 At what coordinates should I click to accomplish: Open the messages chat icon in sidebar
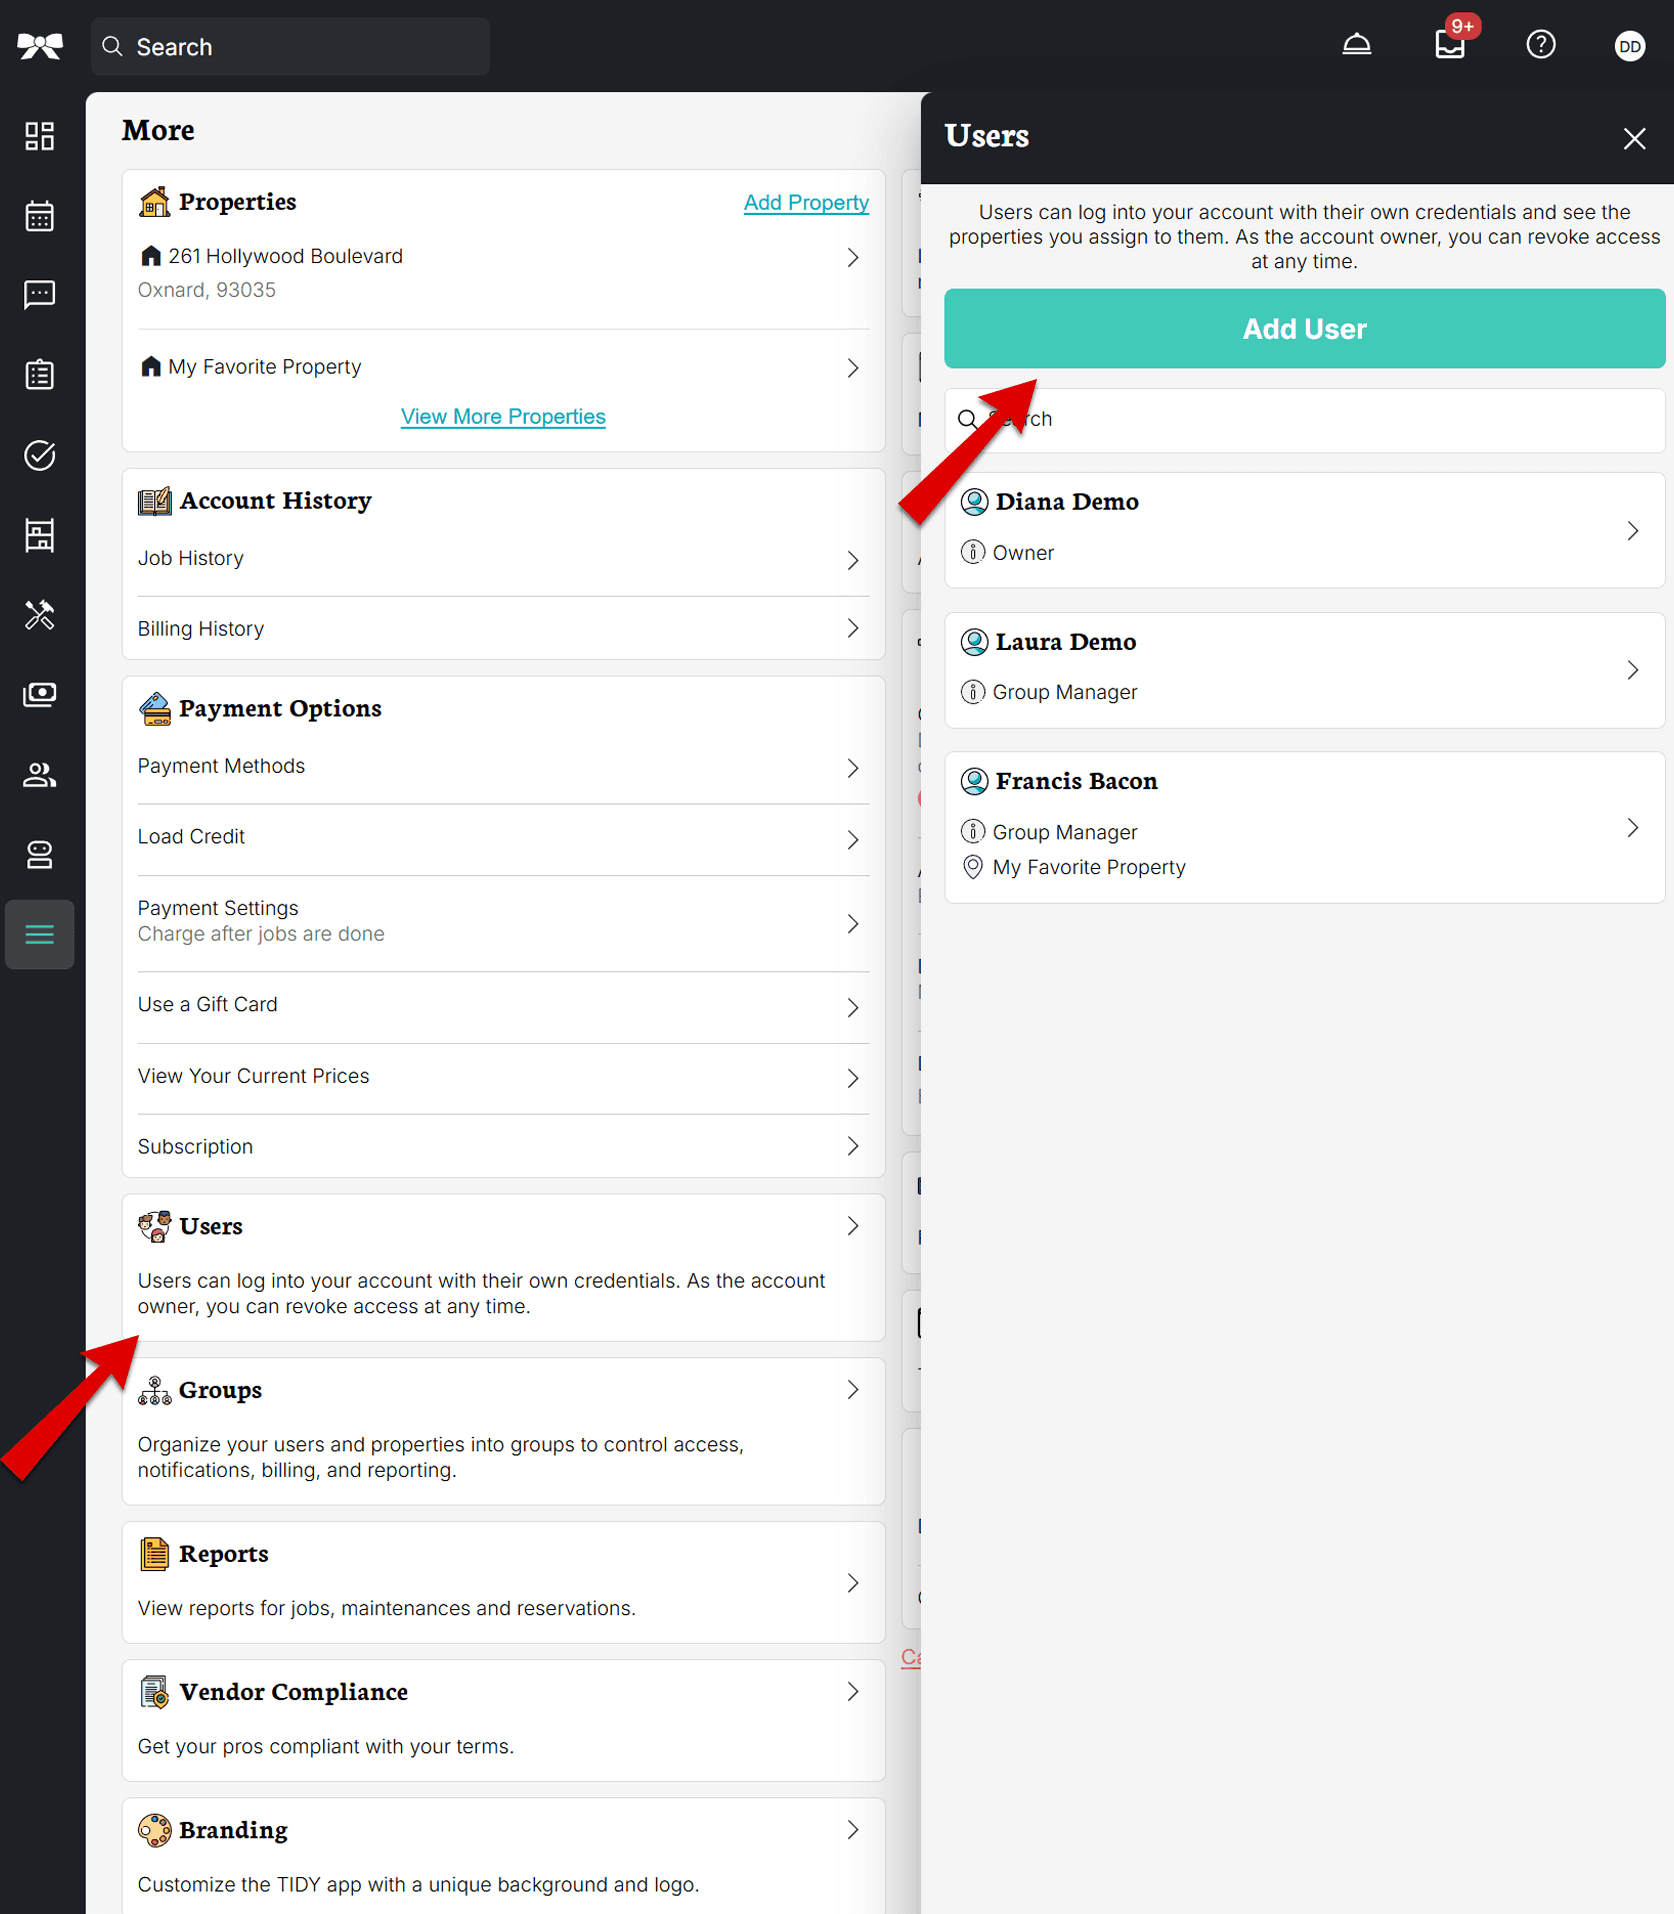[39, 295]
